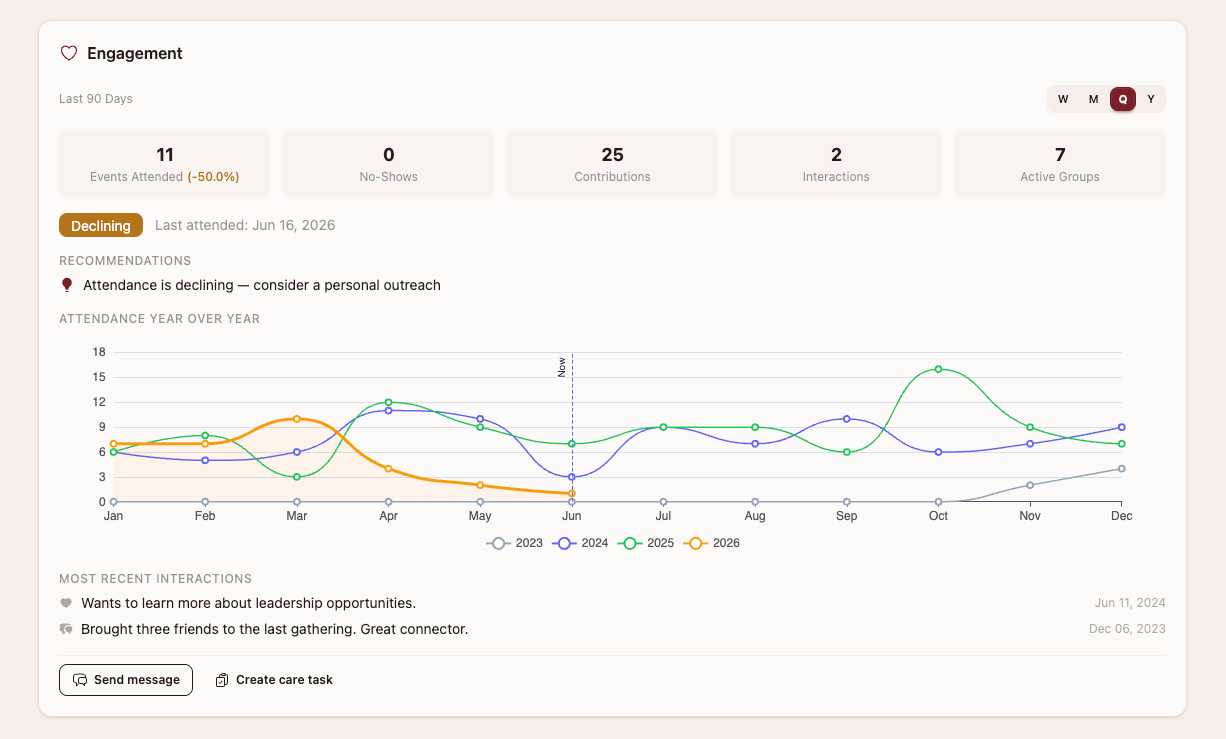Click 'Most Recent Interactions' heading
1226x739 pixels.
(155, 579)
